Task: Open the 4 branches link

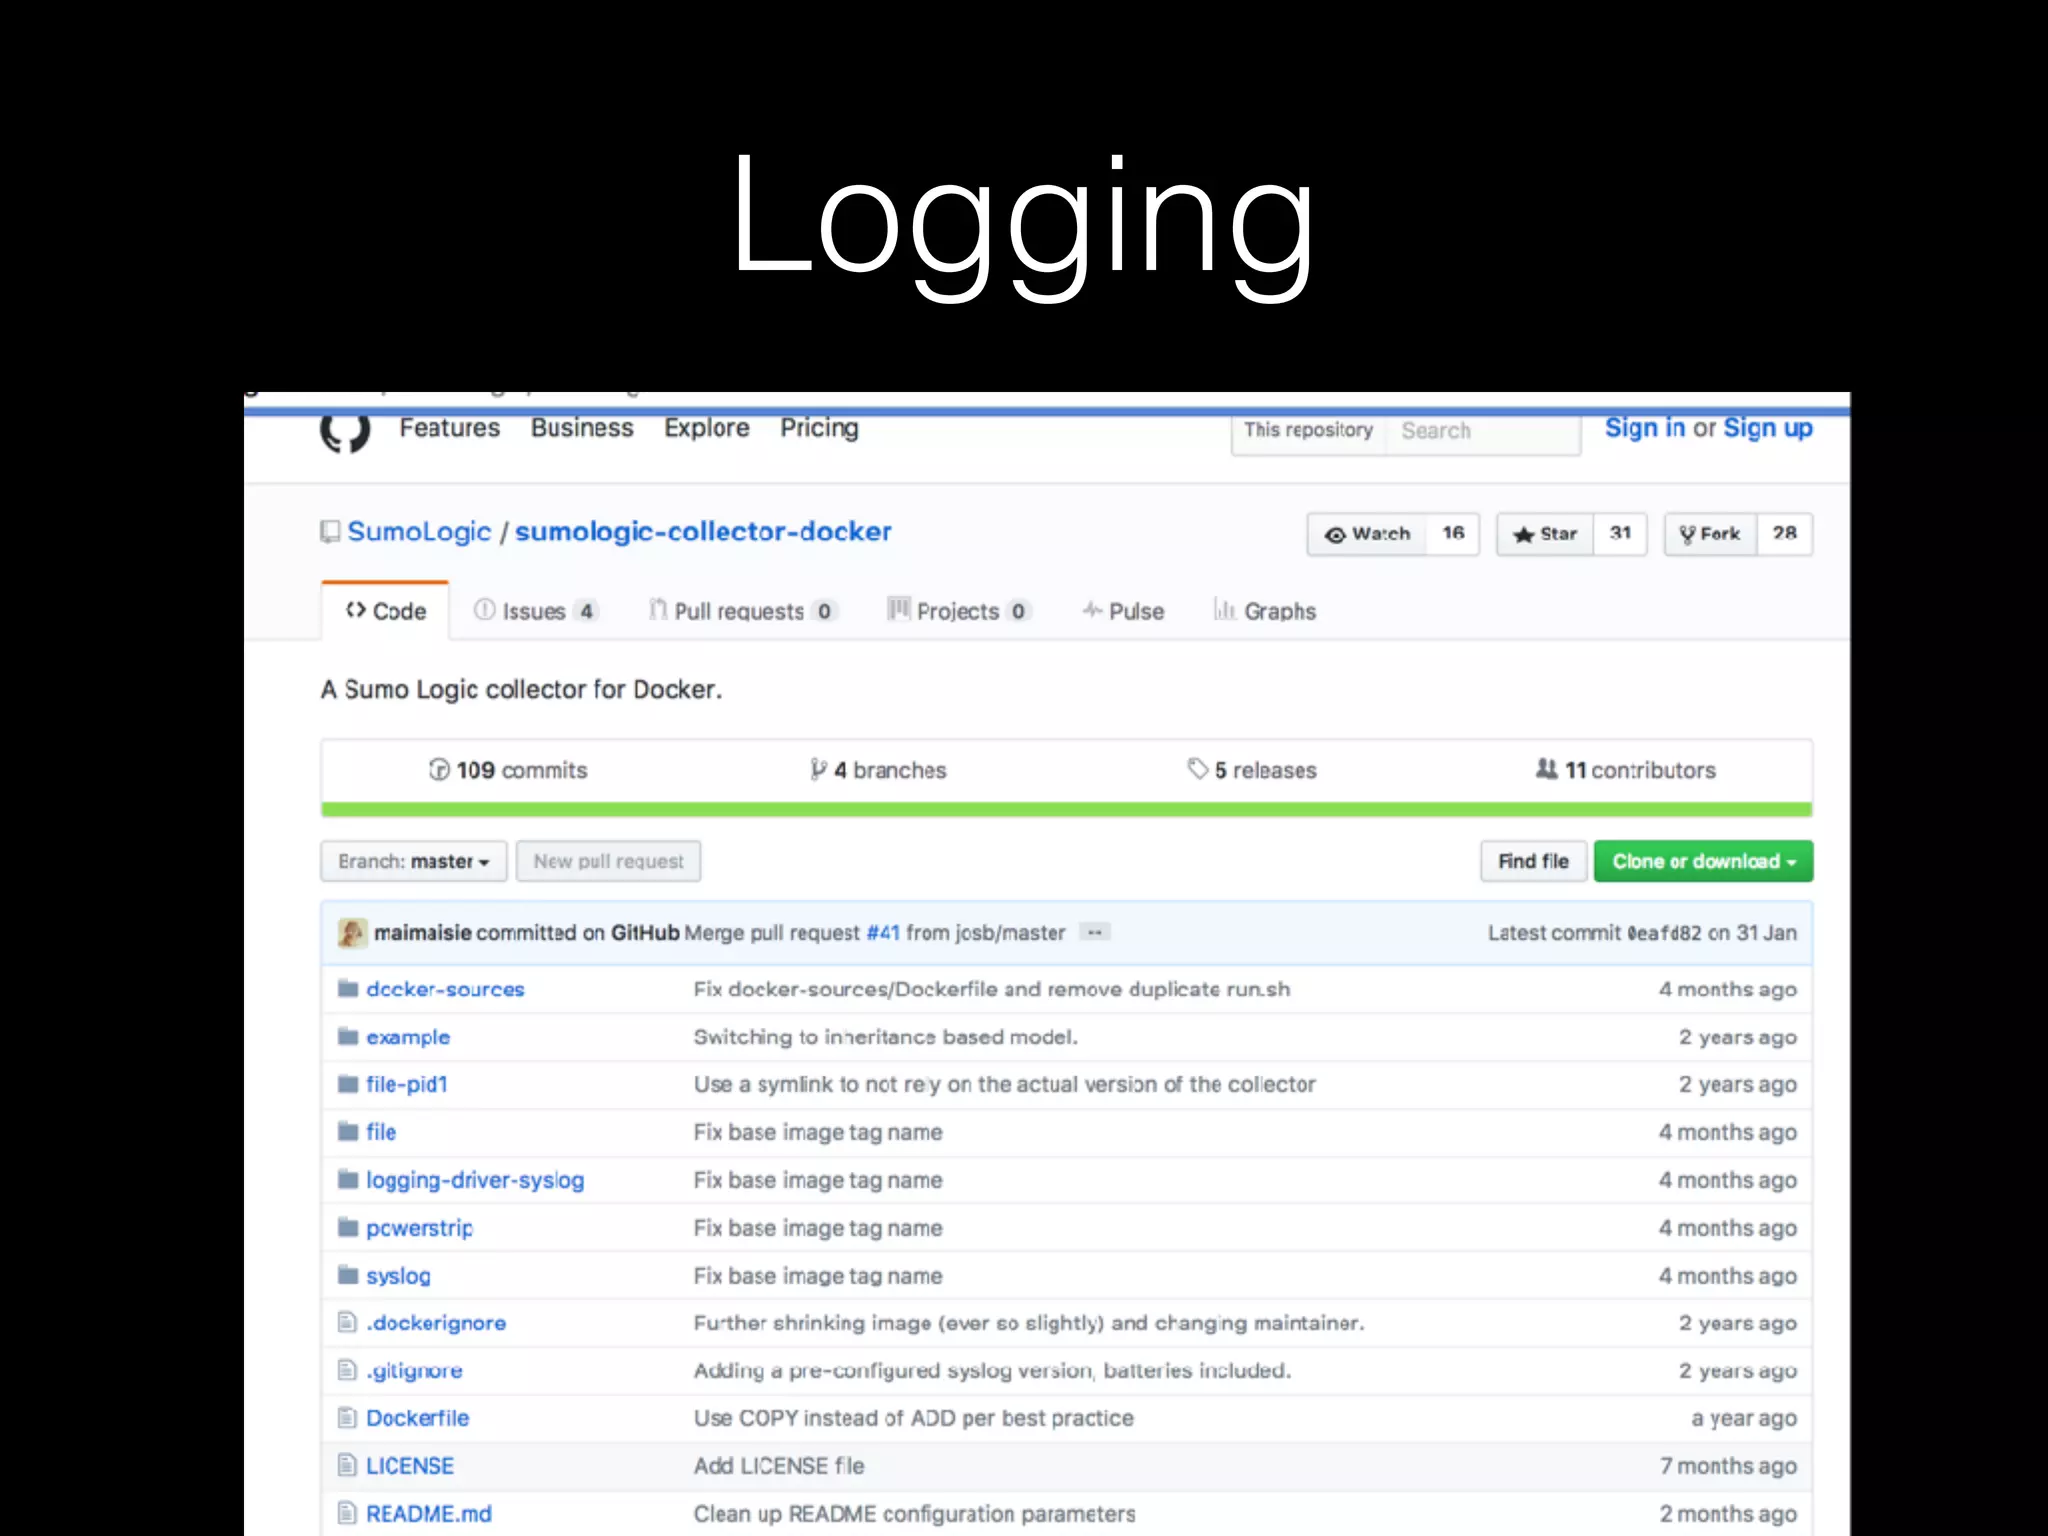Action: click(x=878, y=770)
